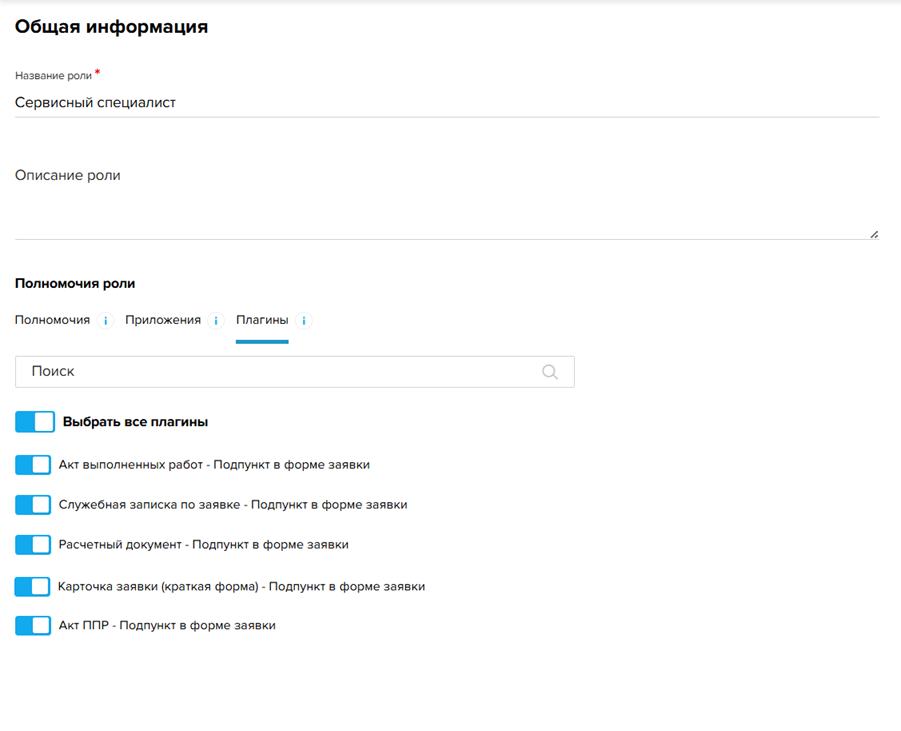This screenshot has height=731, width=901.
Task: Open the Приложения tab
Action: point(163,321)
